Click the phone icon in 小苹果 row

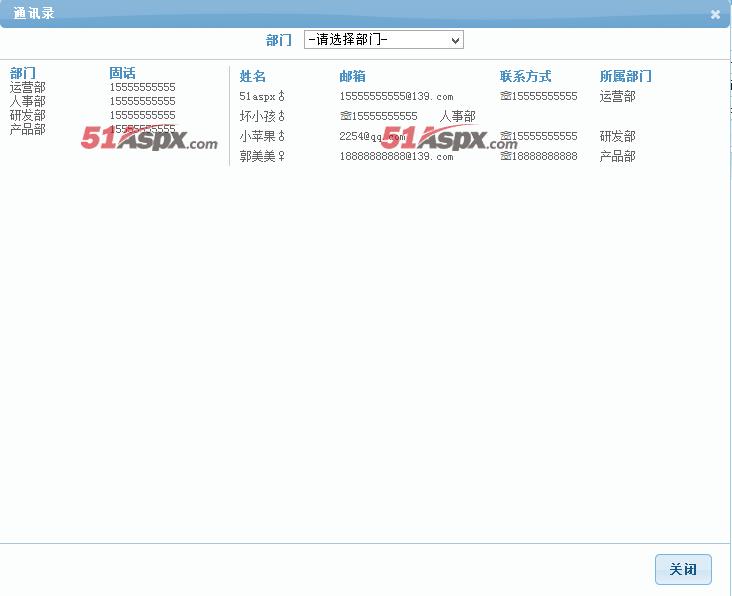point(505,136)
